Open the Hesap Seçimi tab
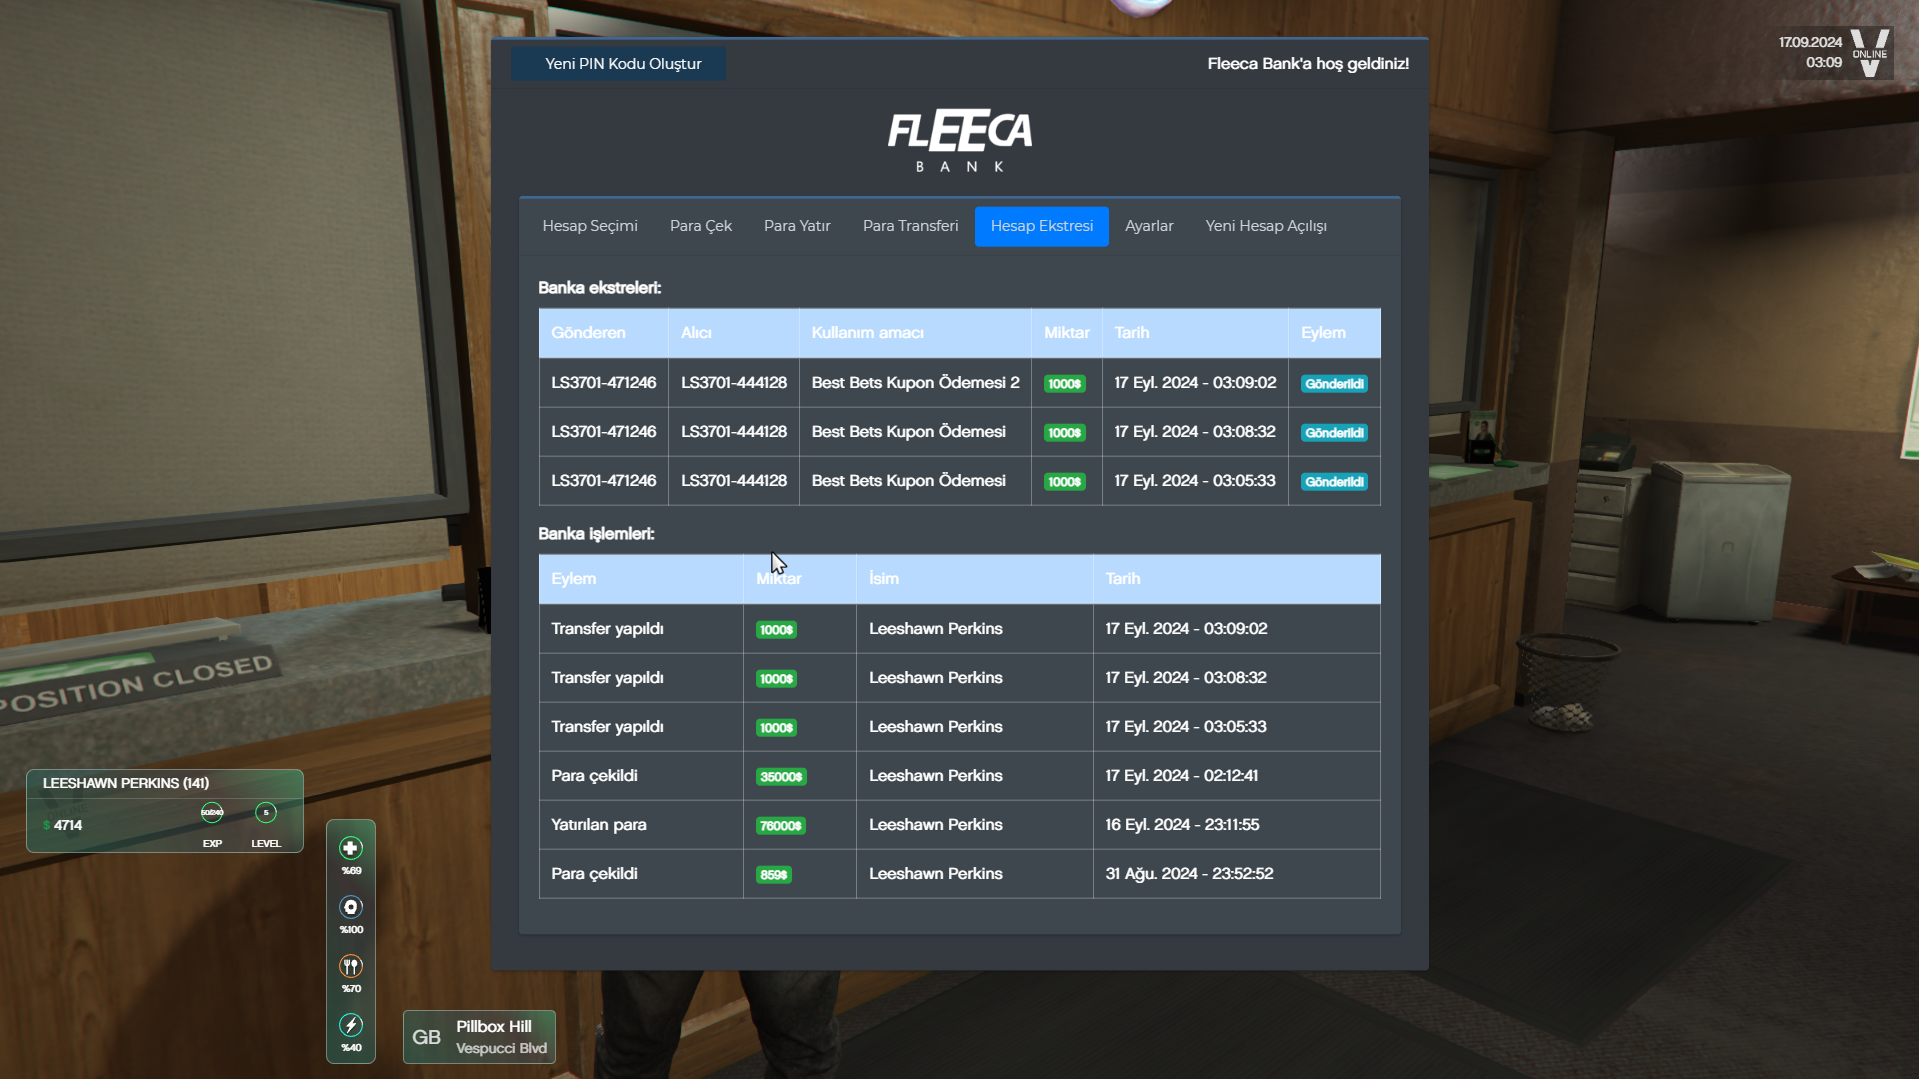Image resolution: width=1919 pixels, height=1079 pixels. (x=589, y=226)
